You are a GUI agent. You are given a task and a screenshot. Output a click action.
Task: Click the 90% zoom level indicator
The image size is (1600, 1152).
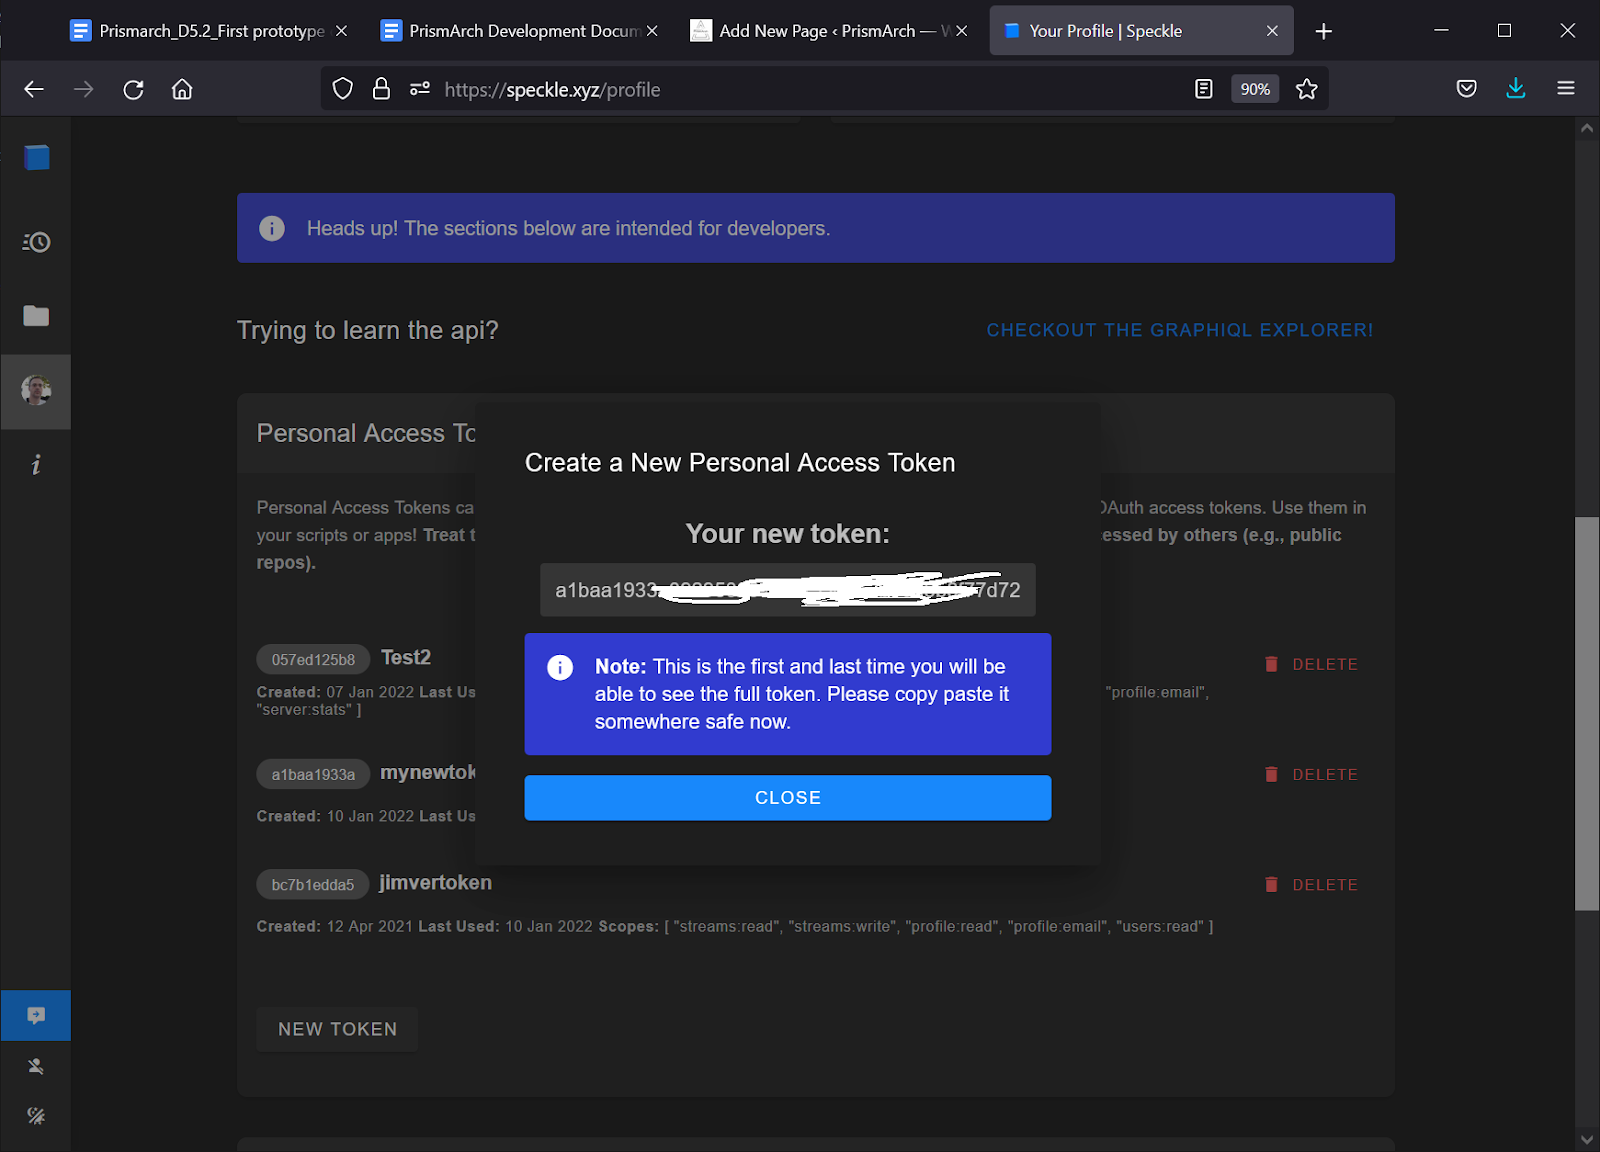point(1255,89)
